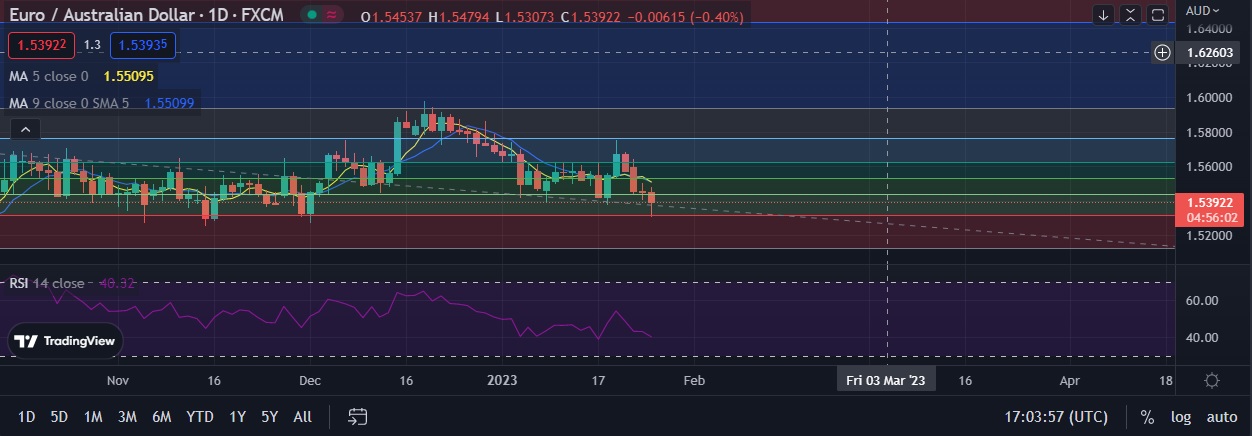This screenshot has width=1252, height=436.
Task: Collapse the chart pane using the chevrons icon
Action: pos(1130,15)
